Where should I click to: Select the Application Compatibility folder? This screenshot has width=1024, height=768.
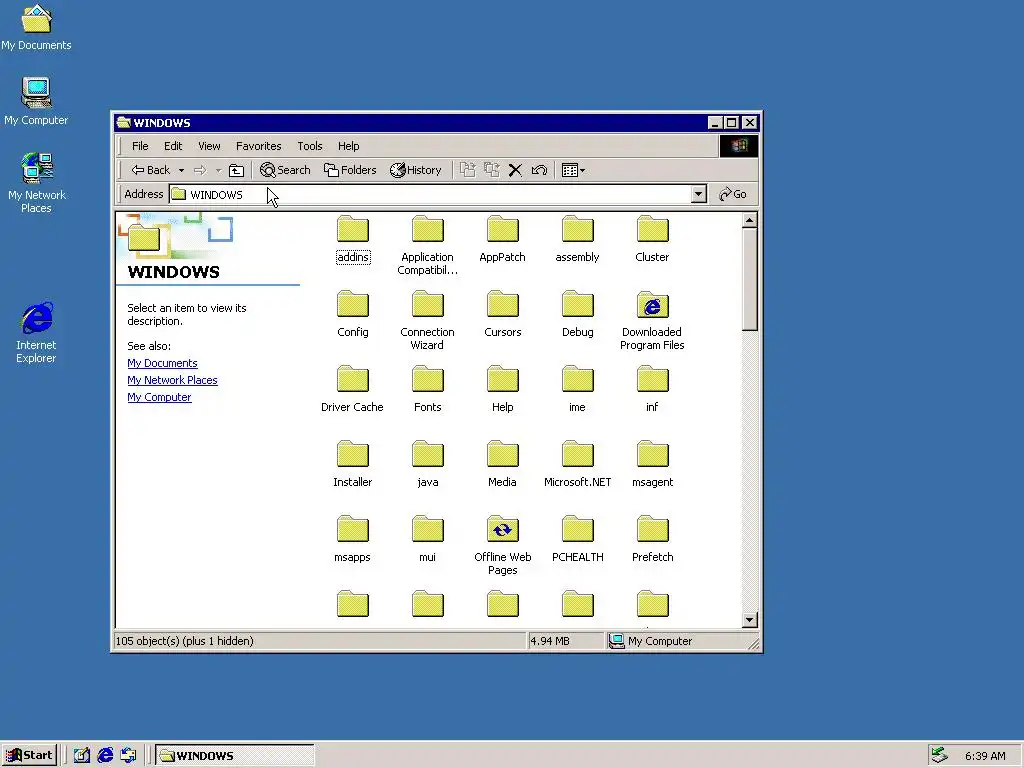pyautogui.click(x=427, y=246)
